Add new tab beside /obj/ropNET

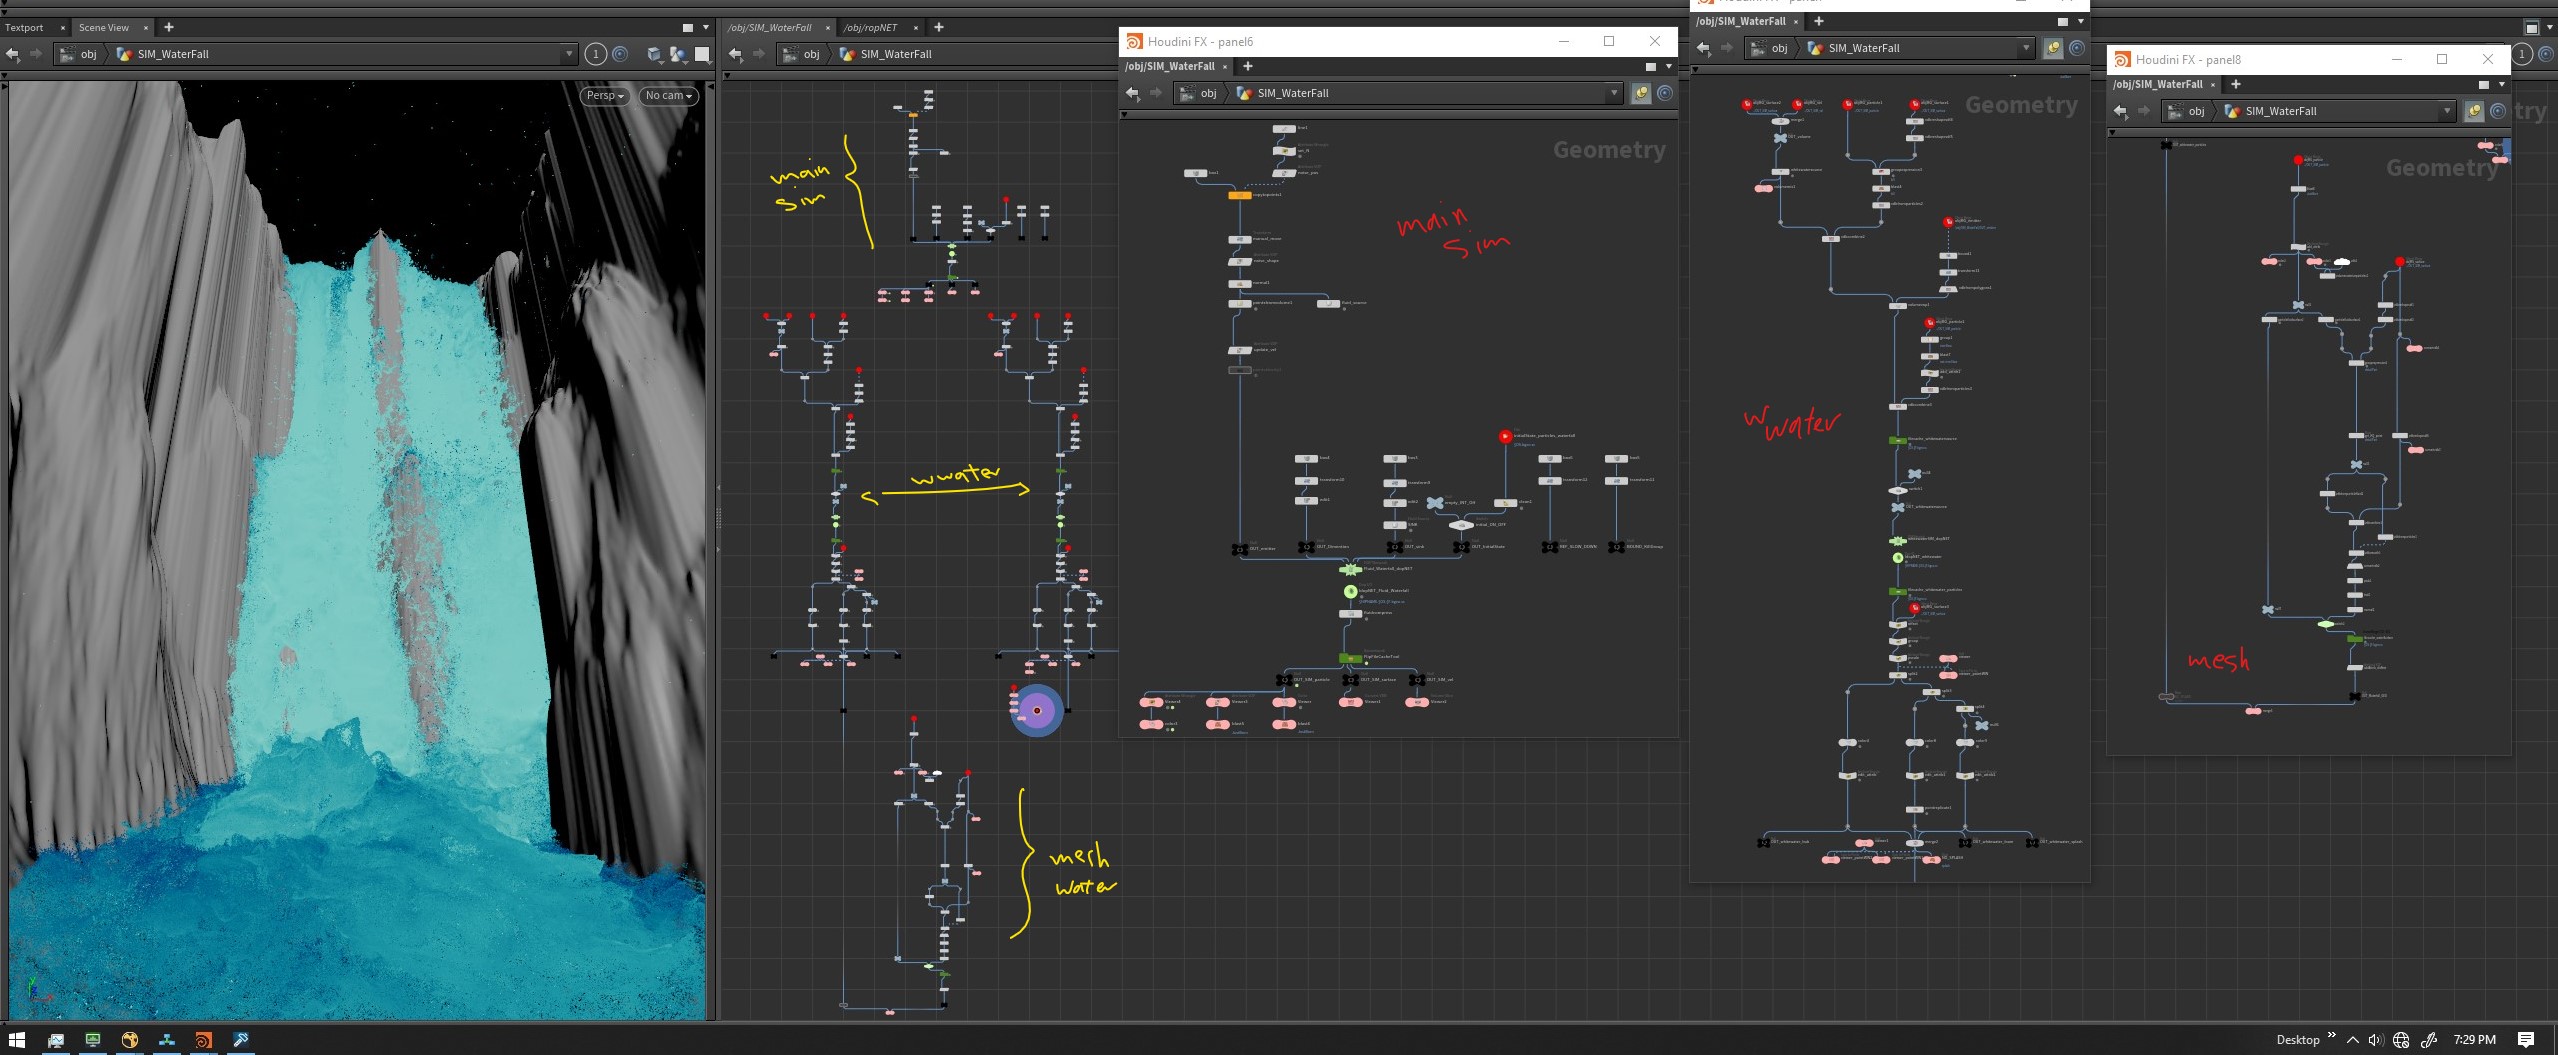click(x=938, y=27)
